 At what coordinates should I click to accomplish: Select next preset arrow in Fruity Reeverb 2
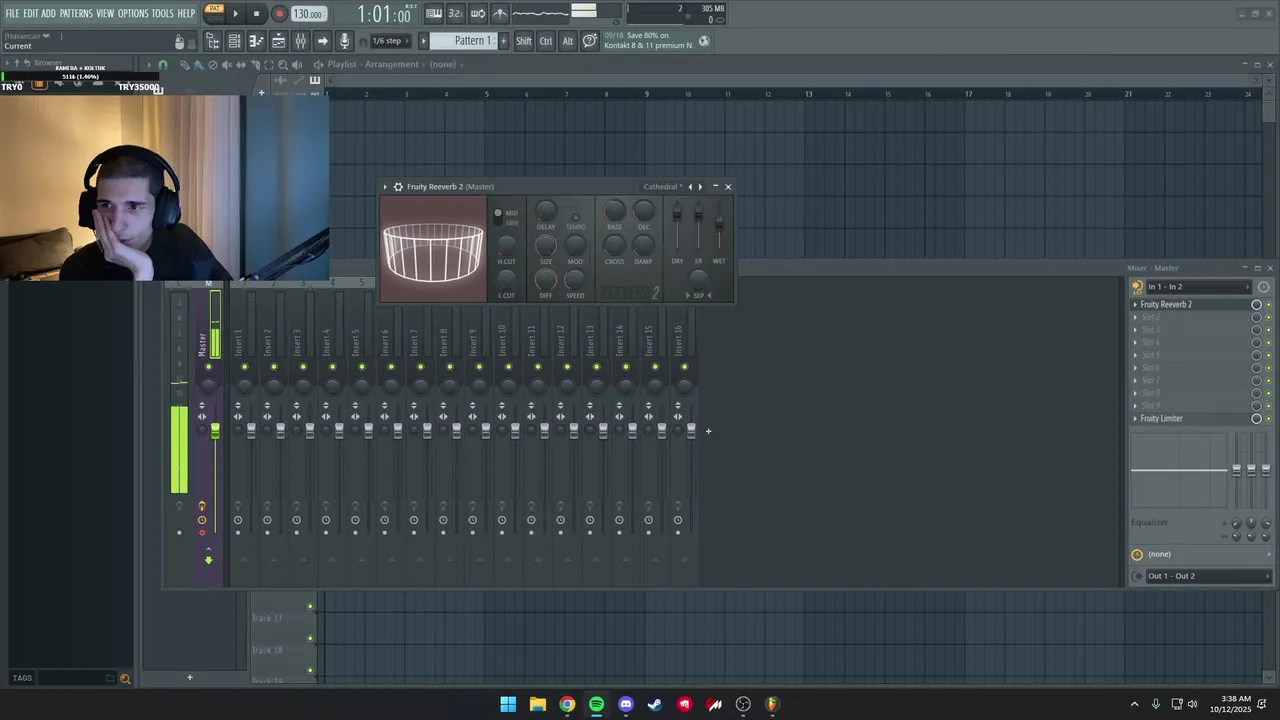coord(700,187)
